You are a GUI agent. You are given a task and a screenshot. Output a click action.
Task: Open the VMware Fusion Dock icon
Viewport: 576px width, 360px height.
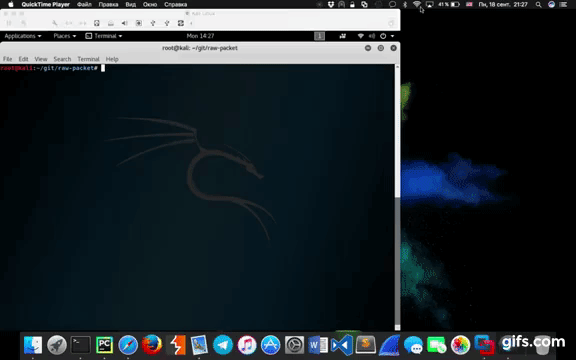[x=484, y=345]
